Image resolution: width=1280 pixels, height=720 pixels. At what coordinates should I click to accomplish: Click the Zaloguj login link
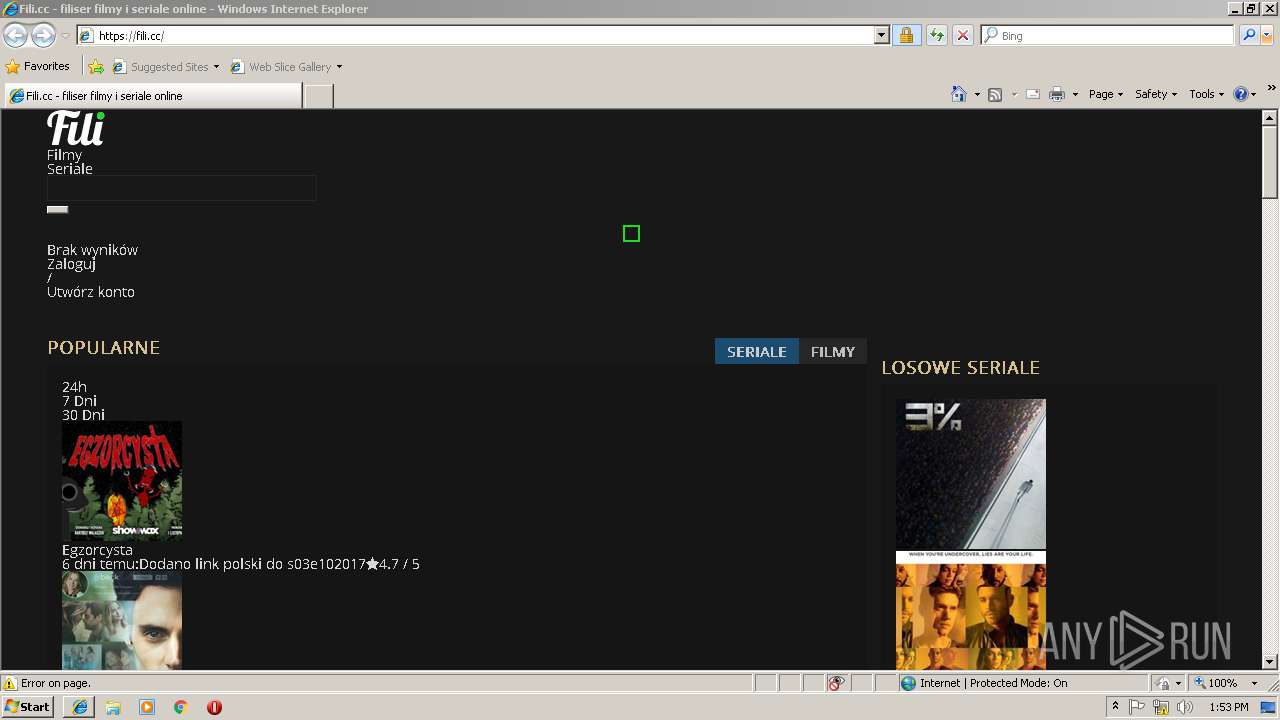click(71, 264)
